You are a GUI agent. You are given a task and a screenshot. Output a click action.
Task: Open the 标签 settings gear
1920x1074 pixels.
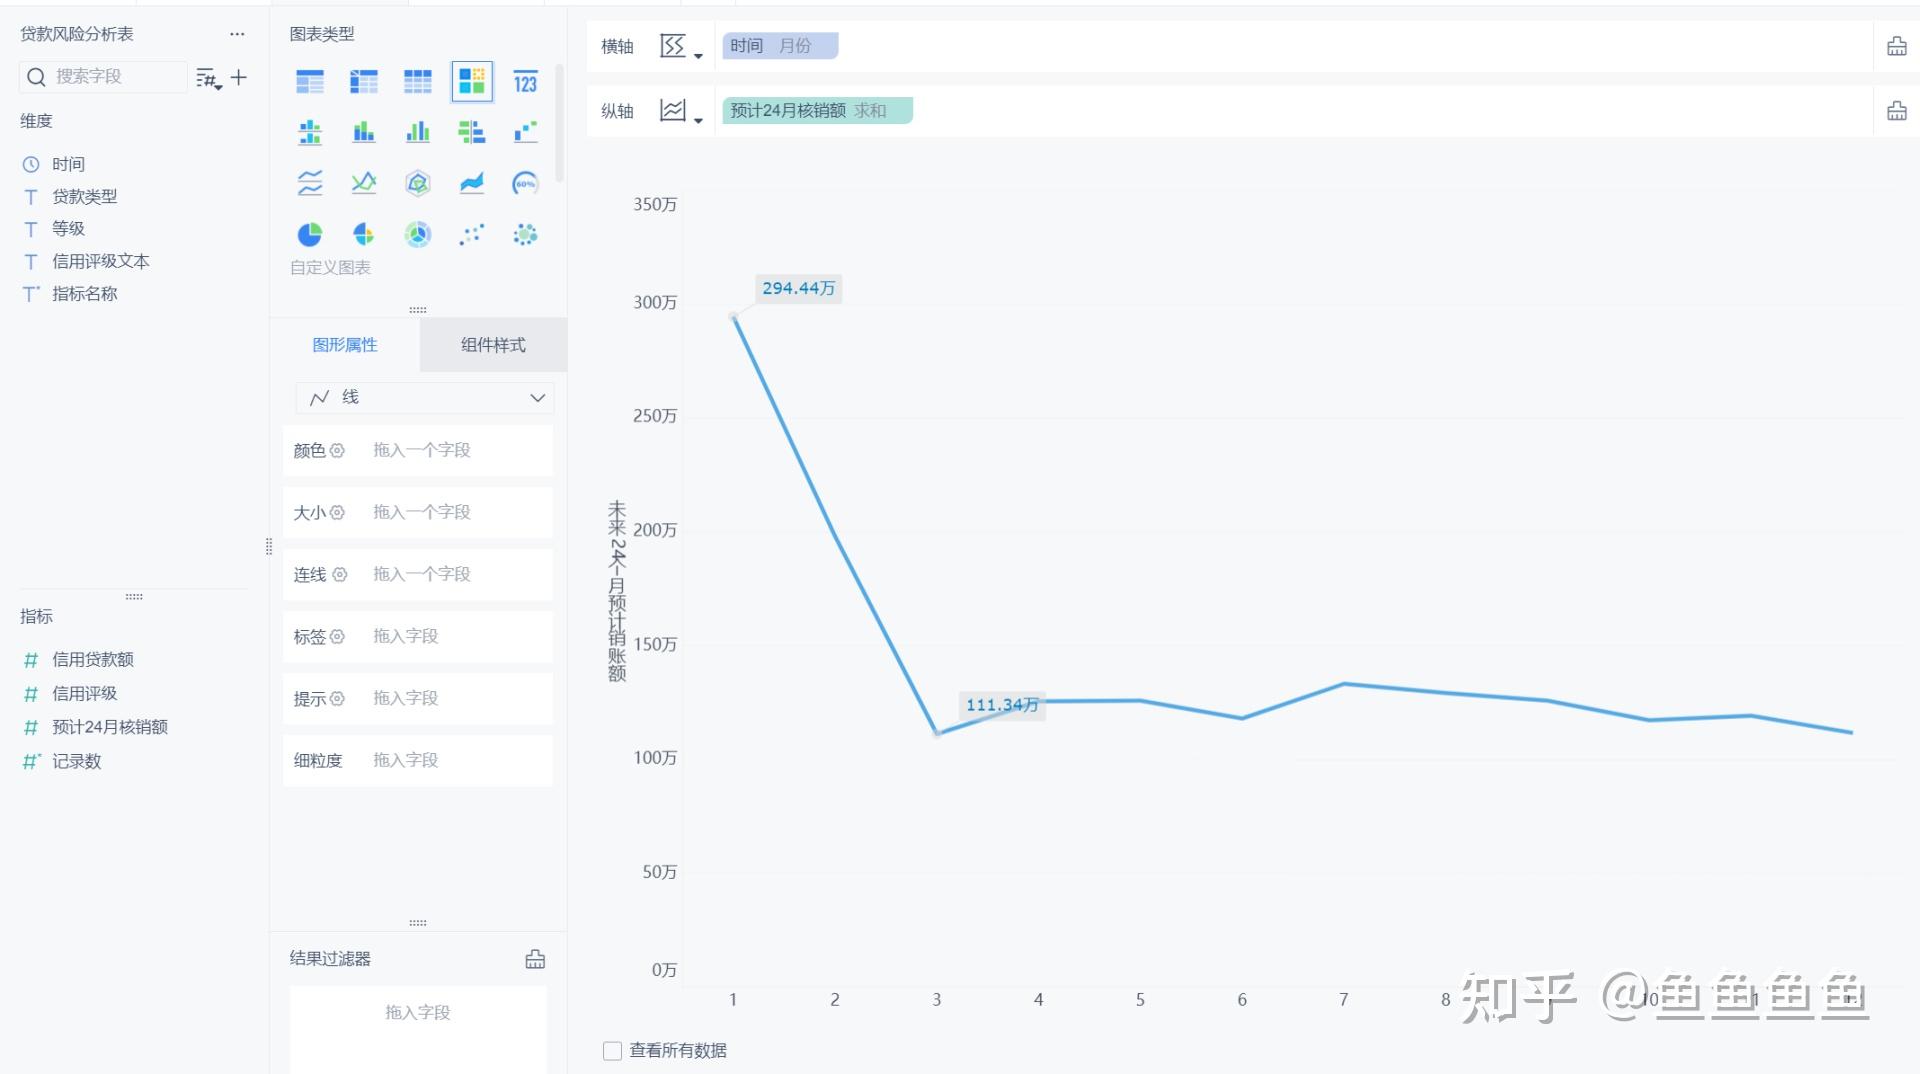337,636
